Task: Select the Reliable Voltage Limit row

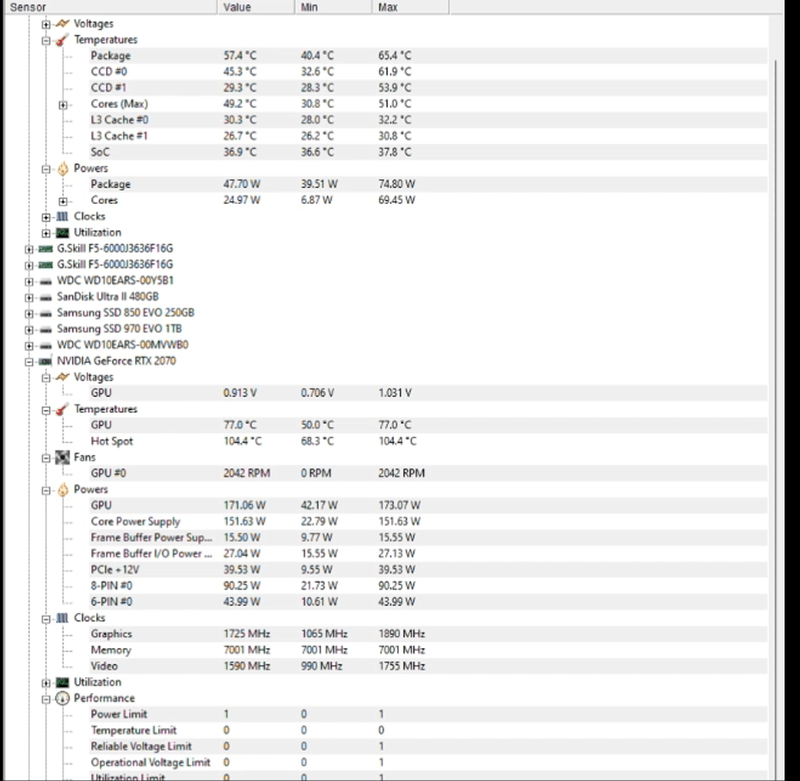Action: click(x=428, y=746)
